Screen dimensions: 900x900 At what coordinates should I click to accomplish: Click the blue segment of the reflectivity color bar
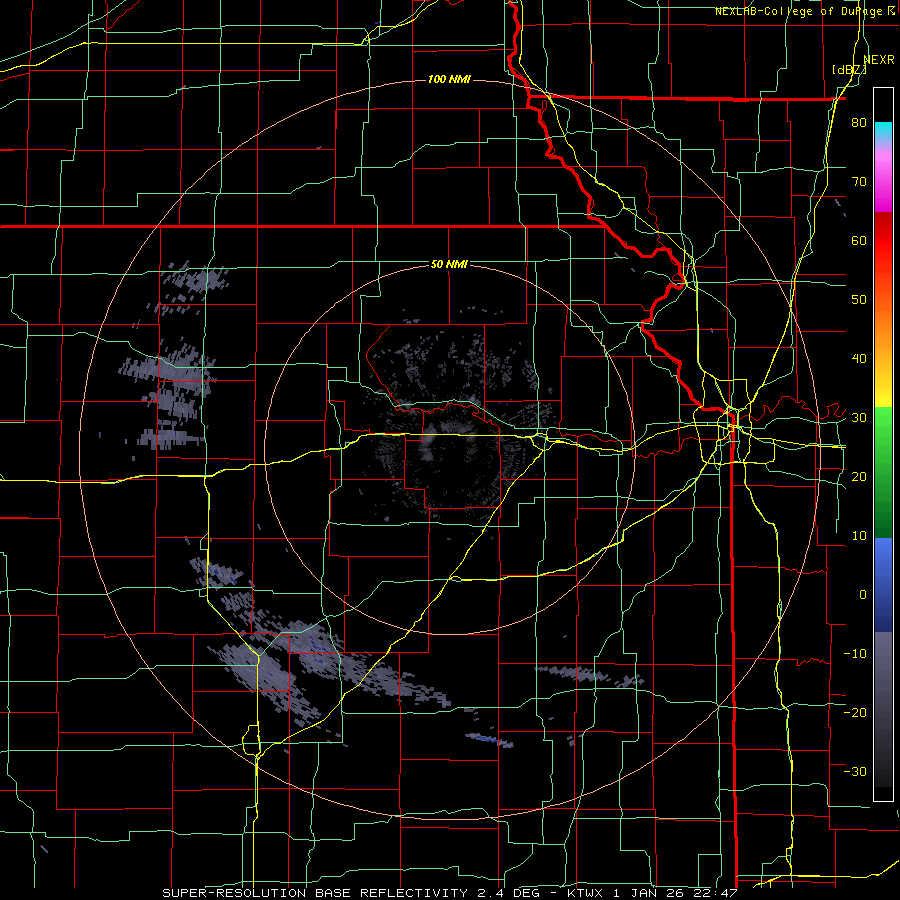click(x=883, y=584)
